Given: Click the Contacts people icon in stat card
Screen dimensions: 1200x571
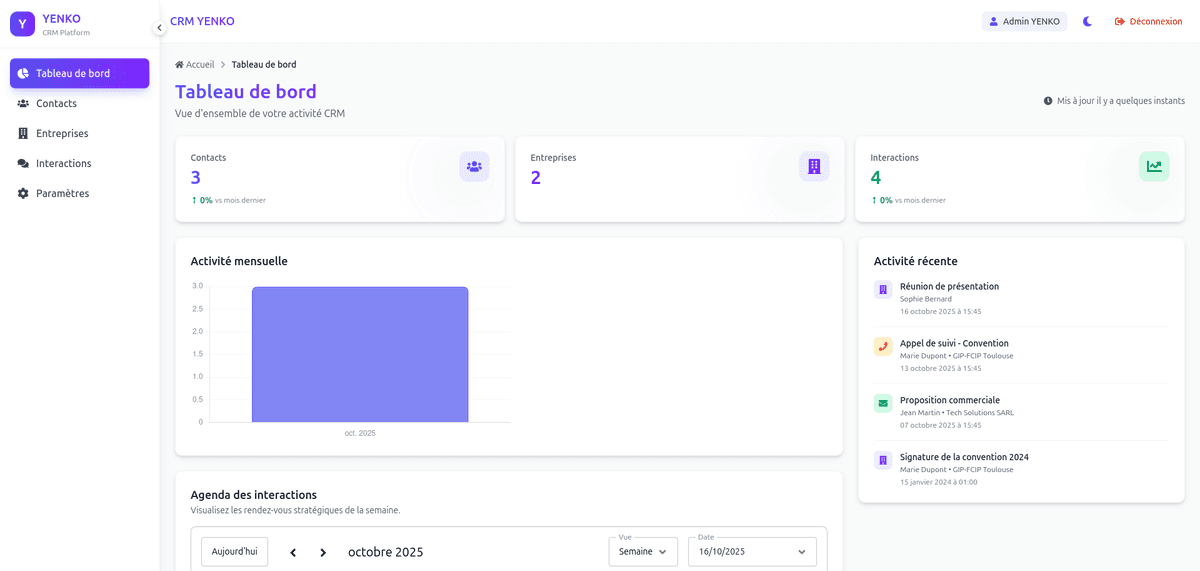Looking at the screenshot, I should (474, 166).
